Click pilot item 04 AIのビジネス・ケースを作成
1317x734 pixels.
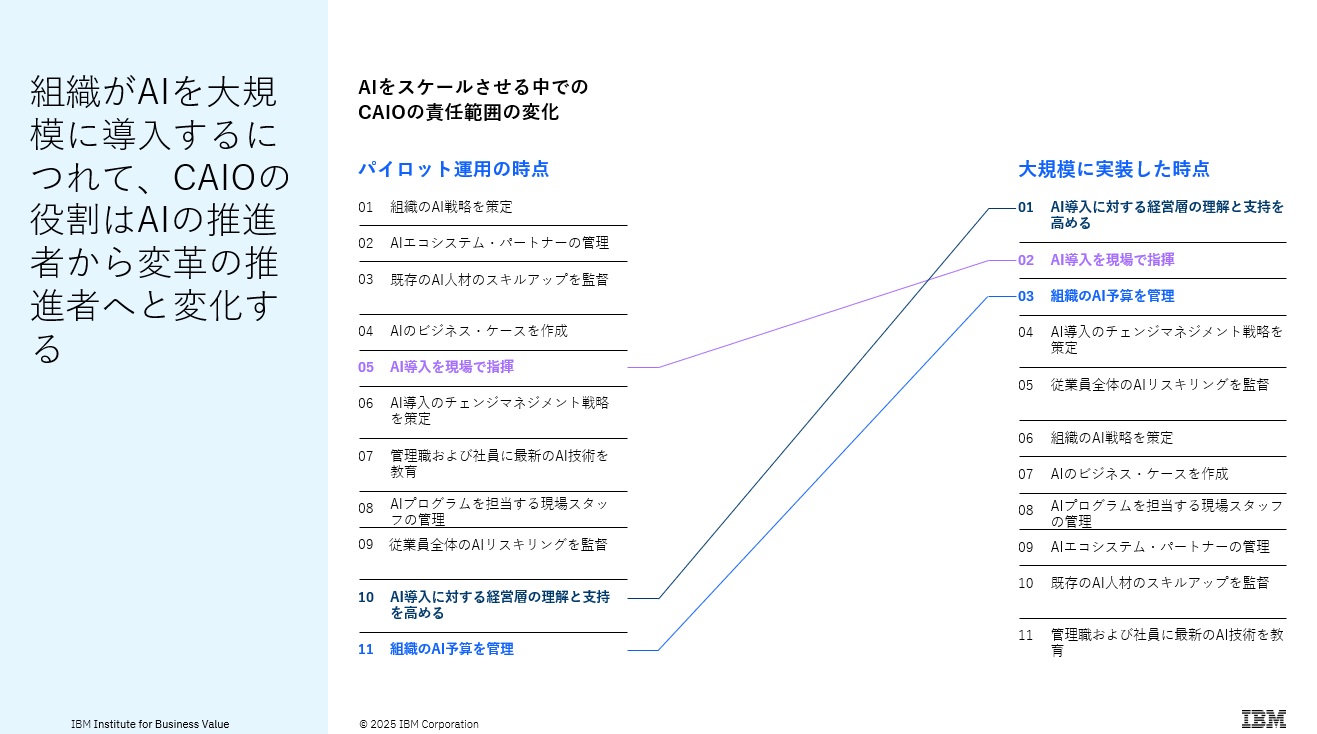click(478, 331)
